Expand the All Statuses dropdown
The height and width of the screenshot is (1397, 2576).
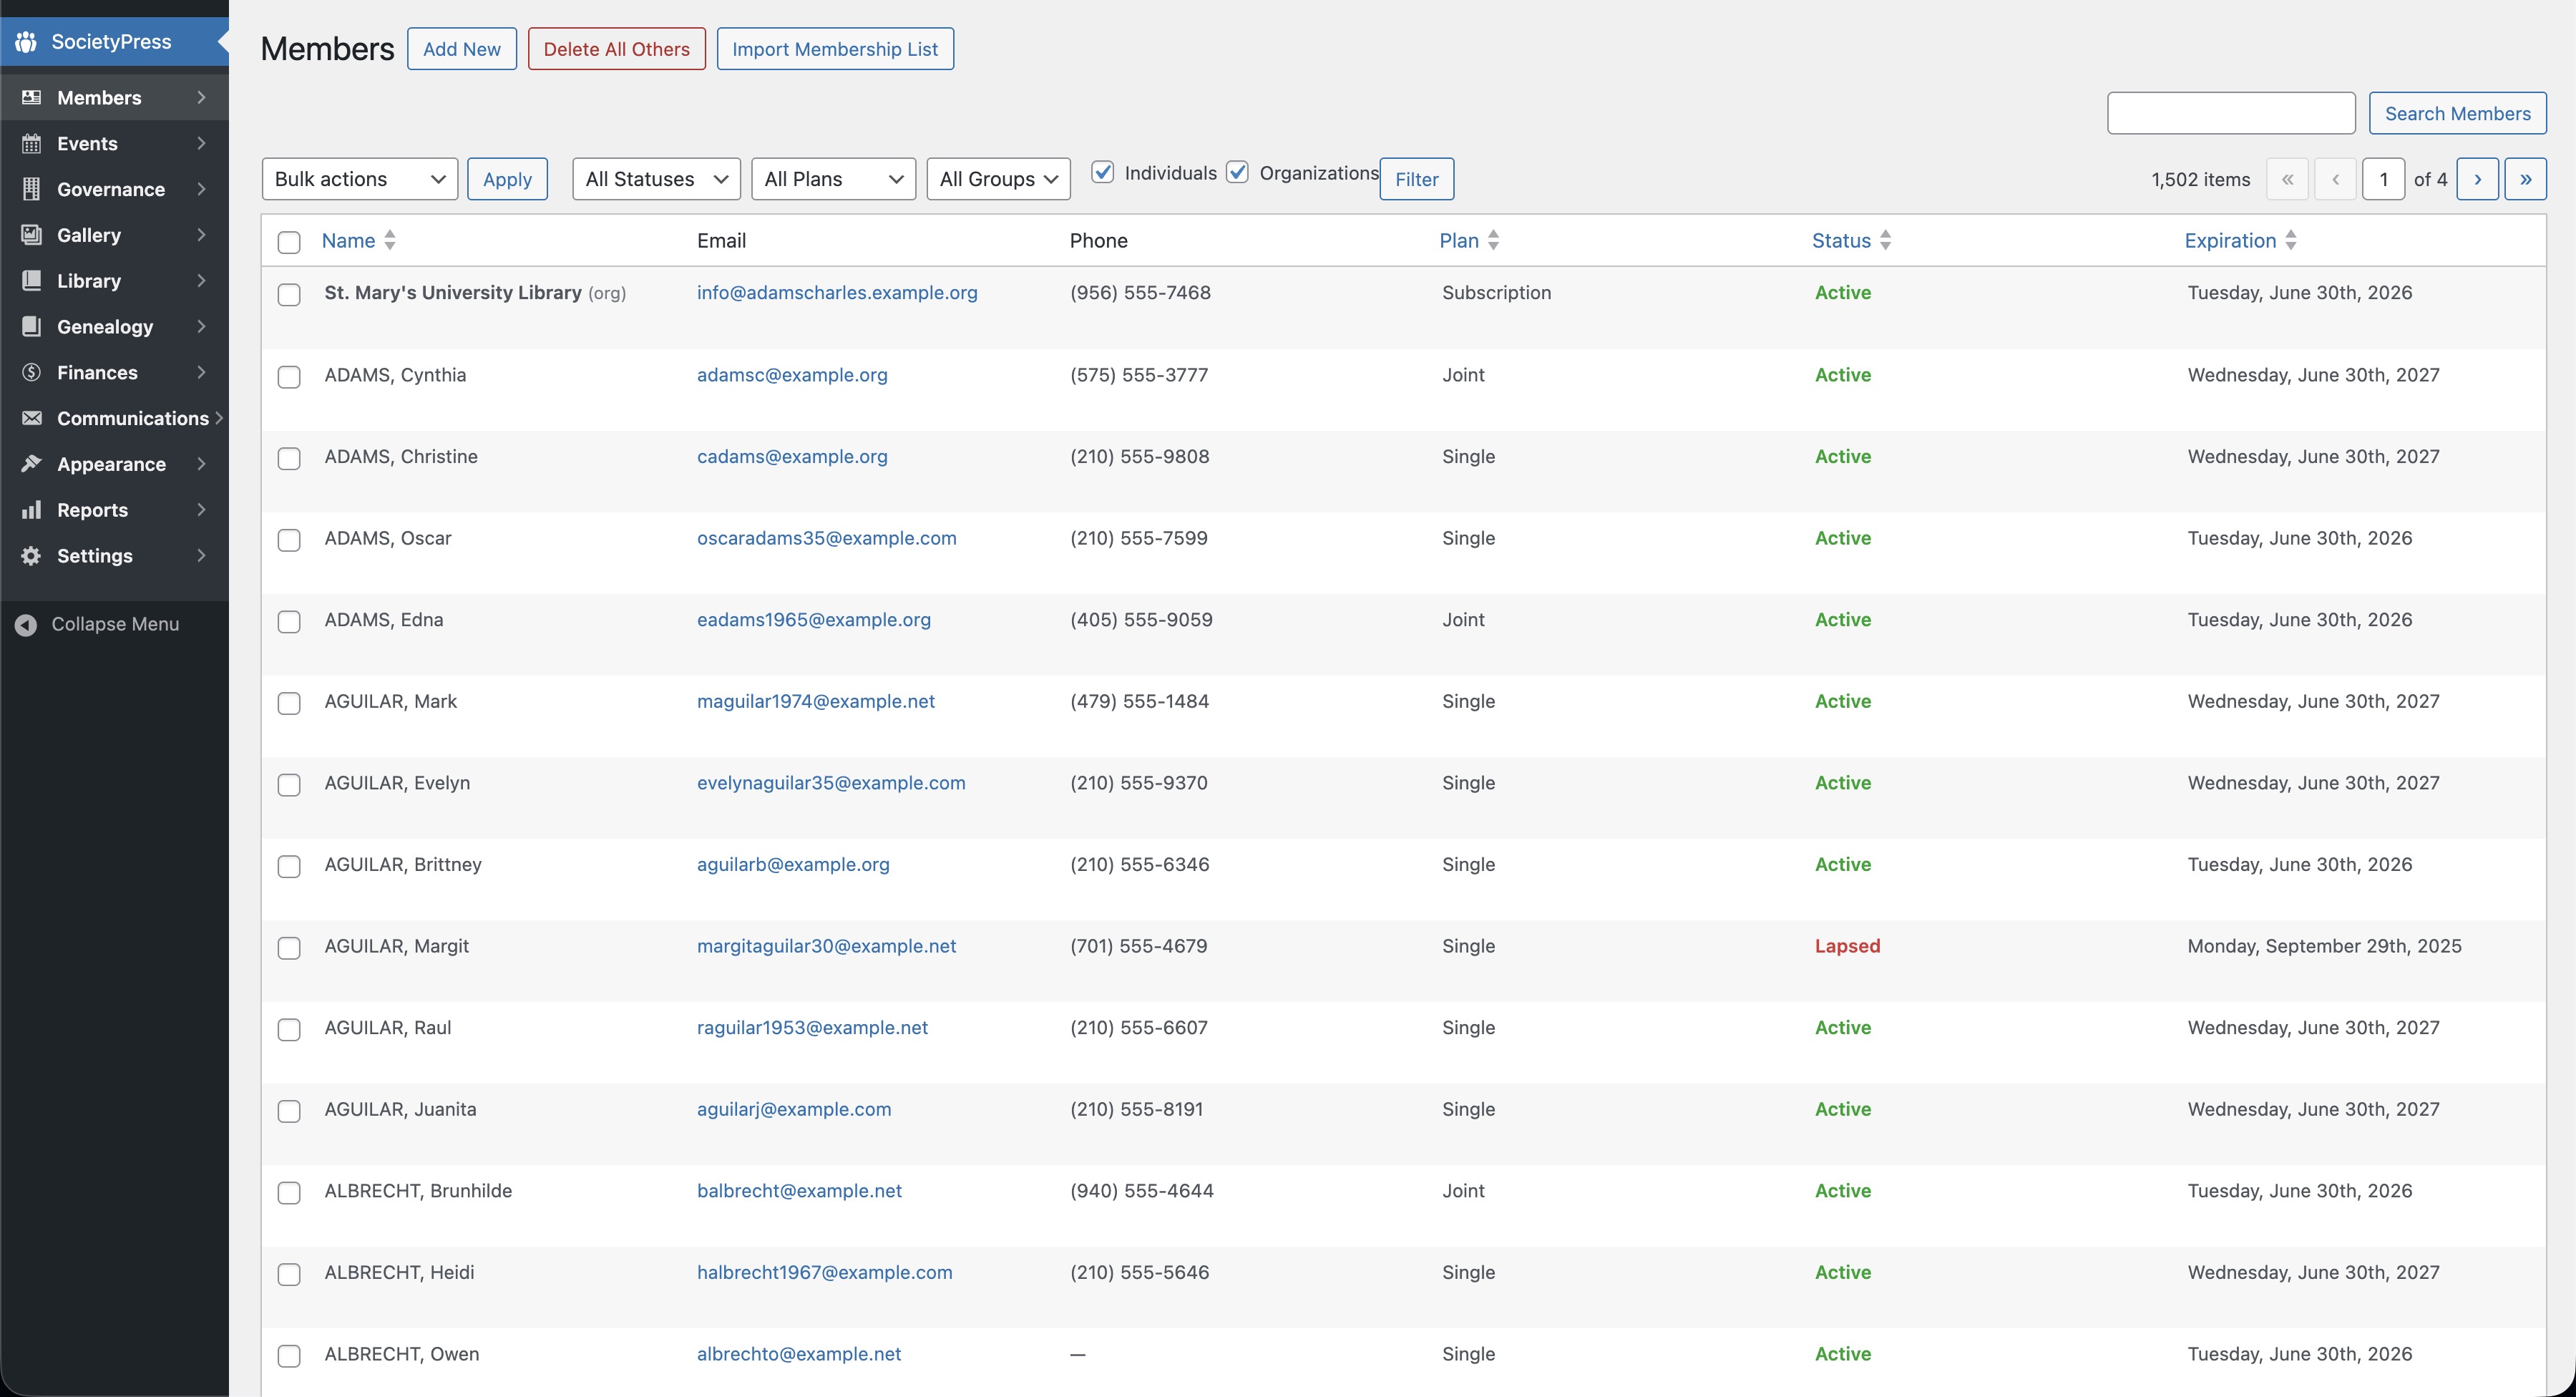(655, 179)
